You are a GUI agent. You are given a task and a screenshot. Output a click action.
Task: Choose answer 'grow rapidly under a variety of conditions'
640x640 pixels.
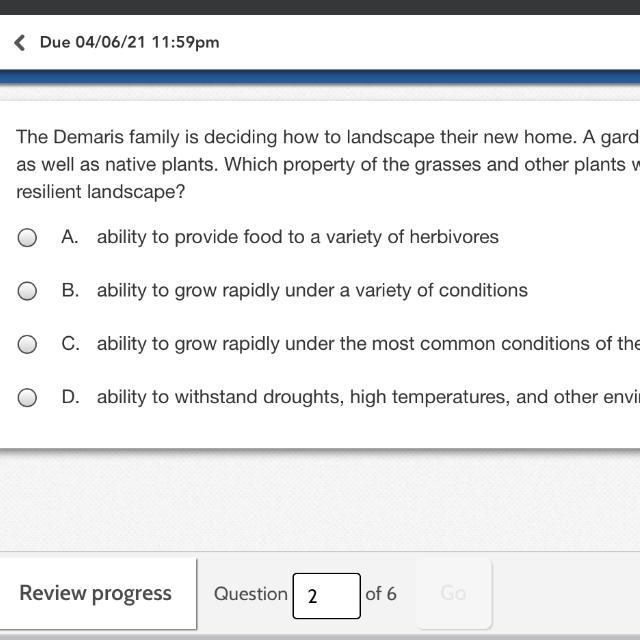click(312, 290)
